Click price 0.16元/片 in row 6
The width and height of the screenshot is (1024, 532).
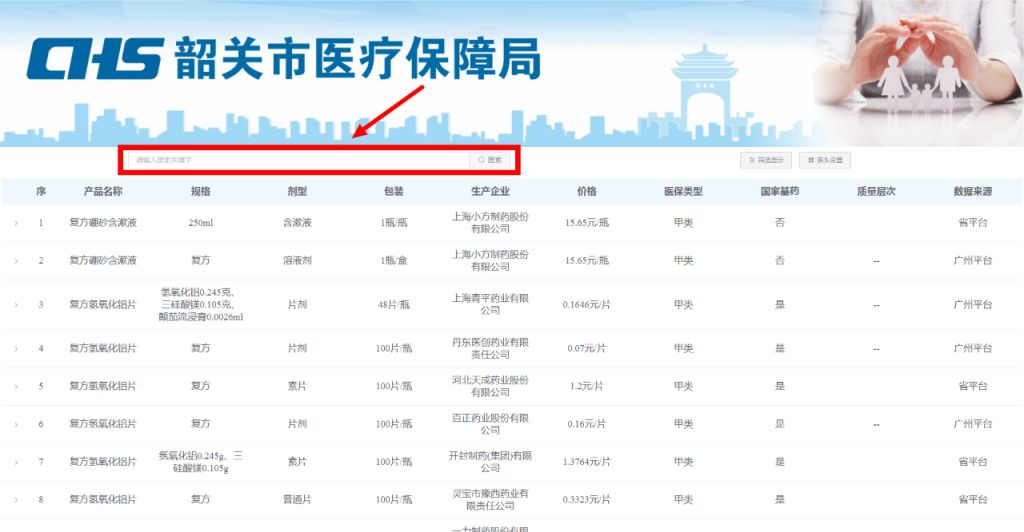point(586,424)
